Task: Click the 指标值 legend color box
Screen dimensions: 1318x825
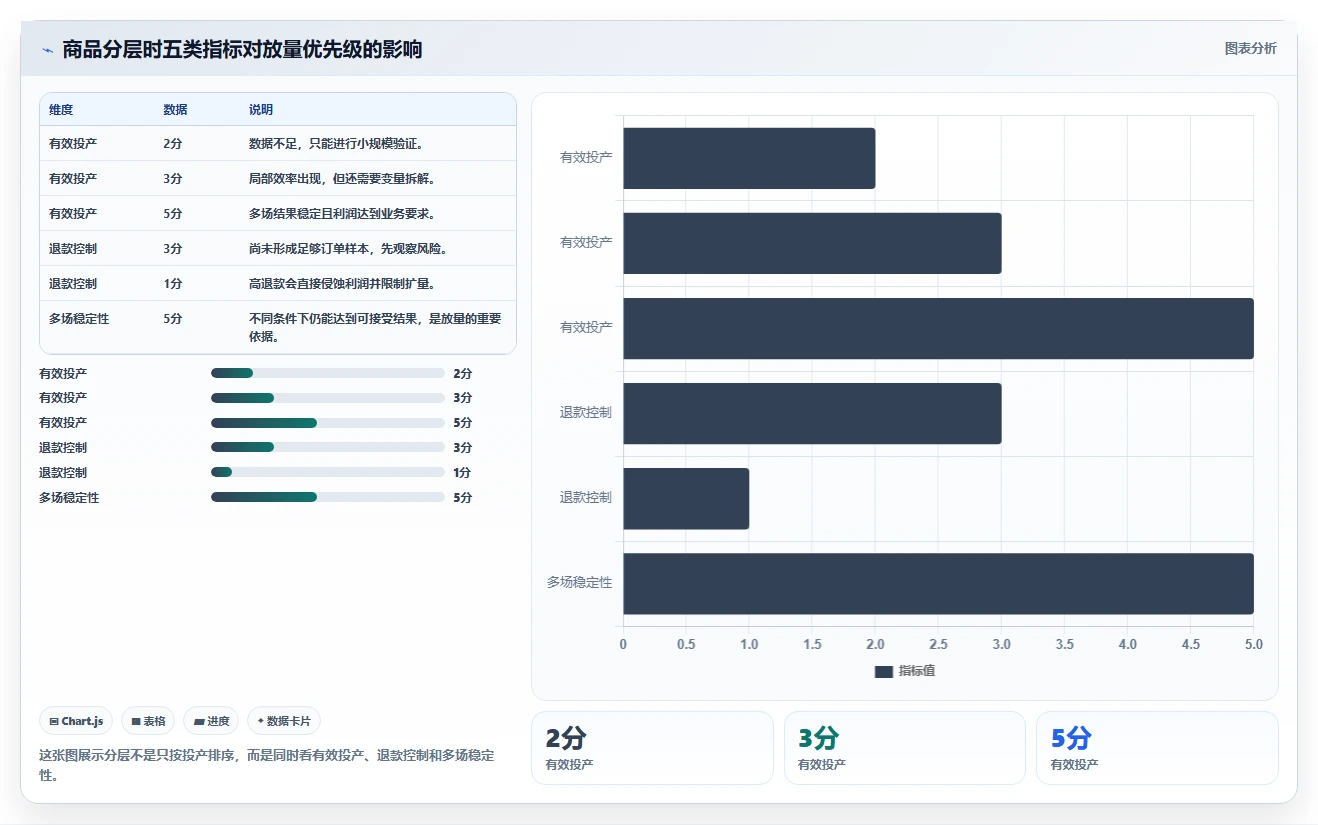Action: pos(883,672)
